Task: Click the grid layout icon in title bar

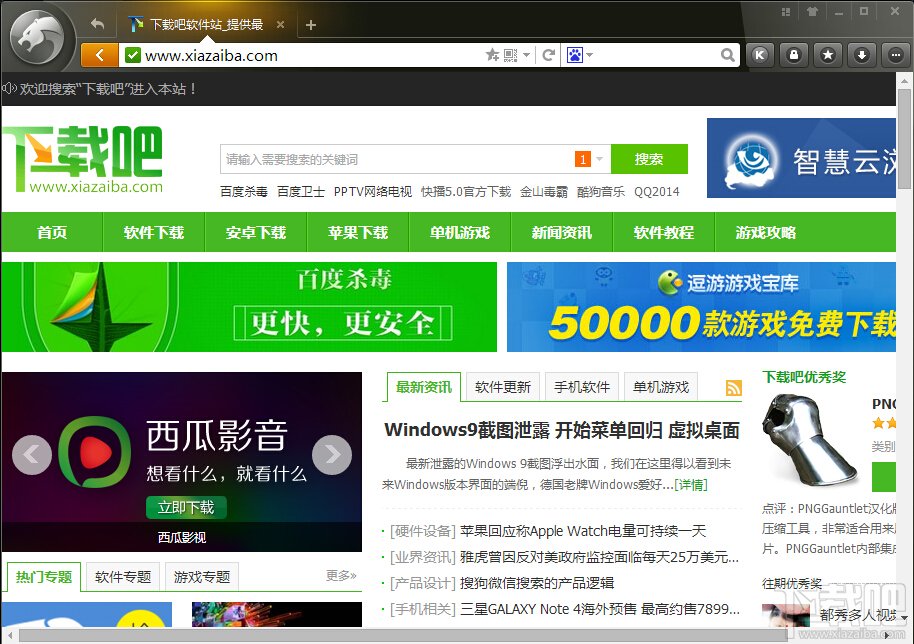Action: click(x=786, y=12)
